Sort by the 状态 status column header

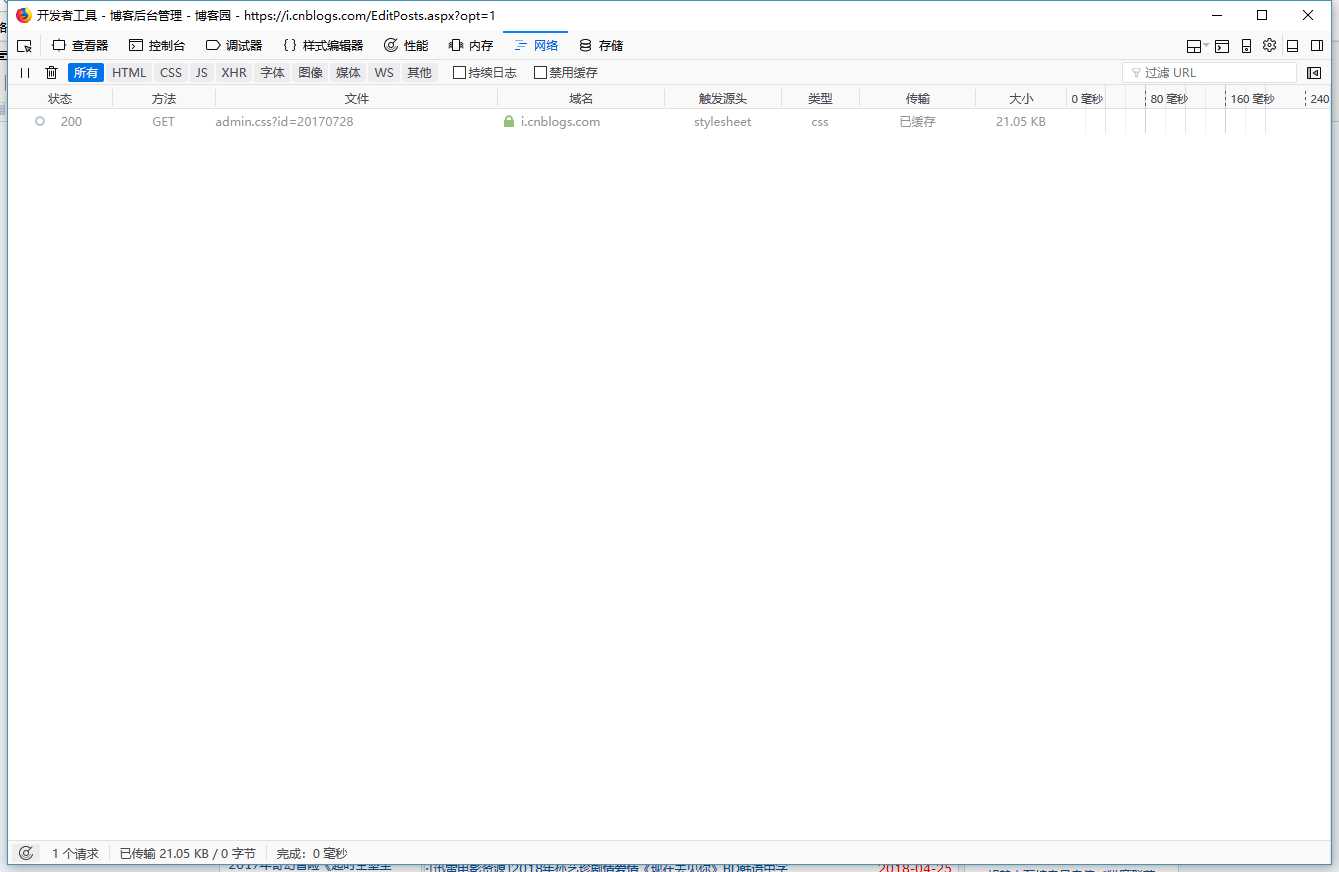click(60, 98)
